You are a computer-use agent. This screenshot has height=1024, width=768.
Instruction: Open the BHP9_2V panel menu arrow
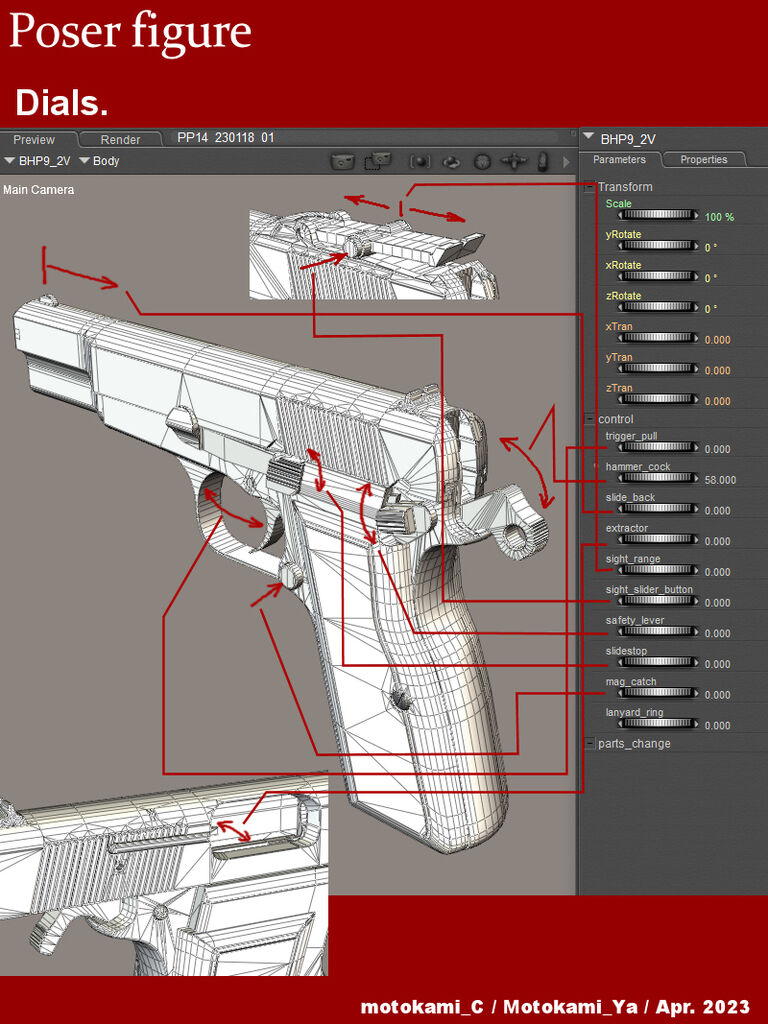click(589, 137)
